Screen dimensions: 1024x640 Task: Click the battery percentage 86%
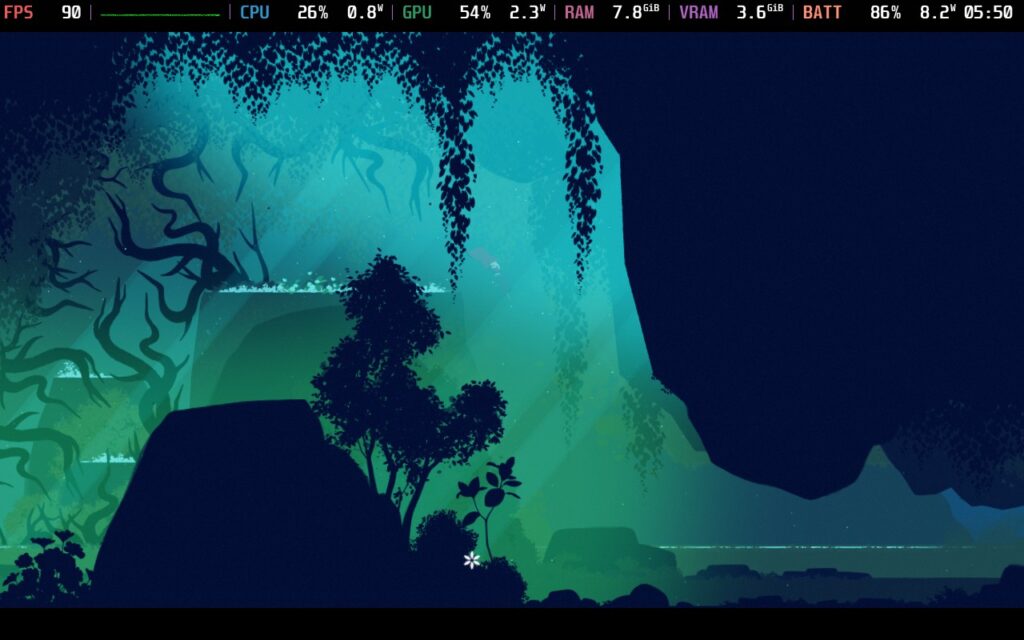(x=886, y=12)
